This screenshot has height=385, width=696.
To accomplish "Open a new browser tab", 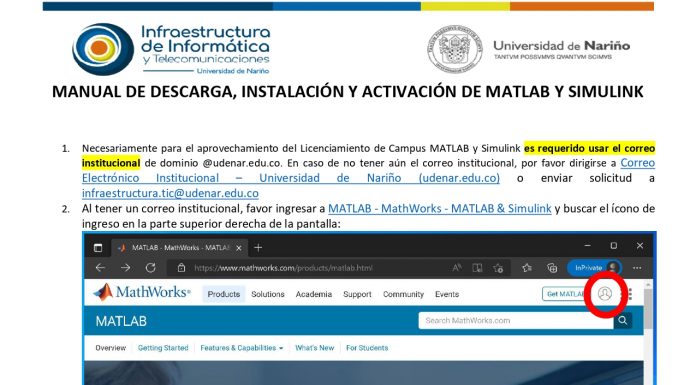I will (x=258, y=248).
